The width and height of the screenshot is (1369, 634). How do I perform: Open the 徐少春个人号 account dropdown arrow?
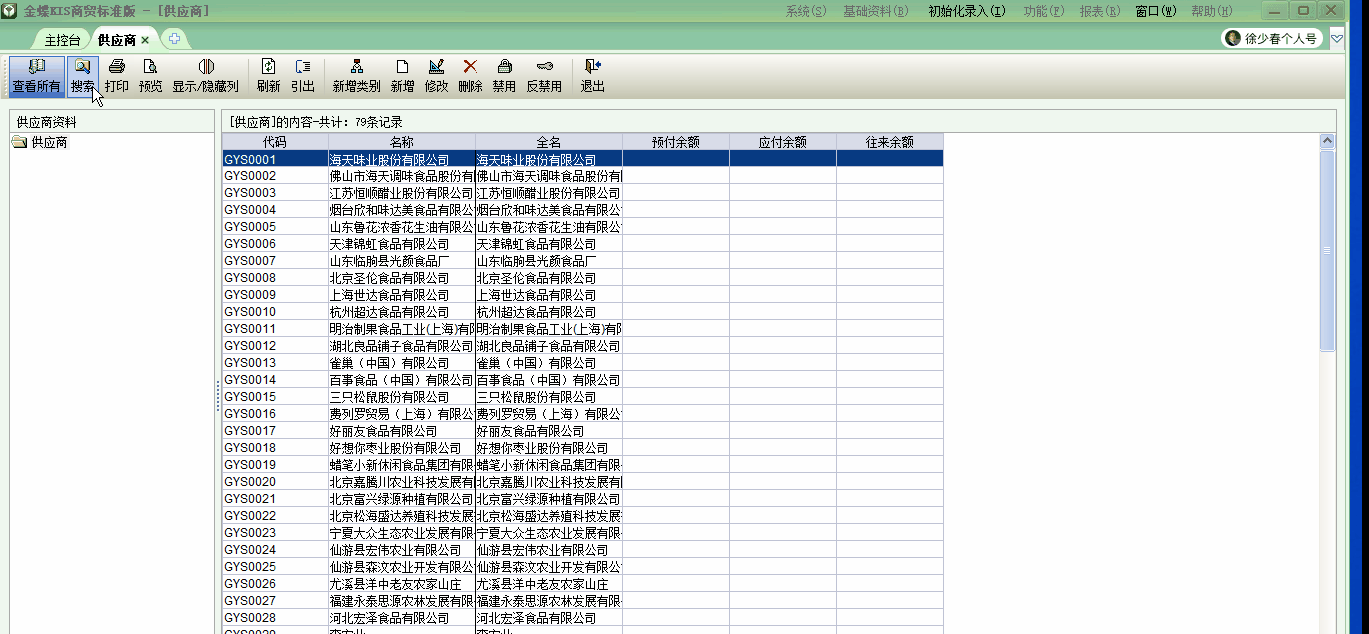click(x=1336, y=39)
